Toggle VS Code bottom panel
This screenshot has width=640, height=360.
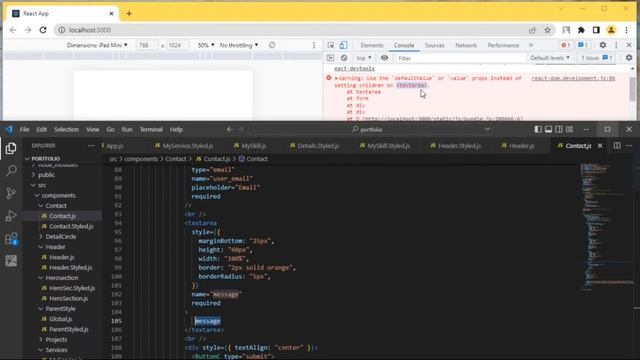click(x=548, y=129)
